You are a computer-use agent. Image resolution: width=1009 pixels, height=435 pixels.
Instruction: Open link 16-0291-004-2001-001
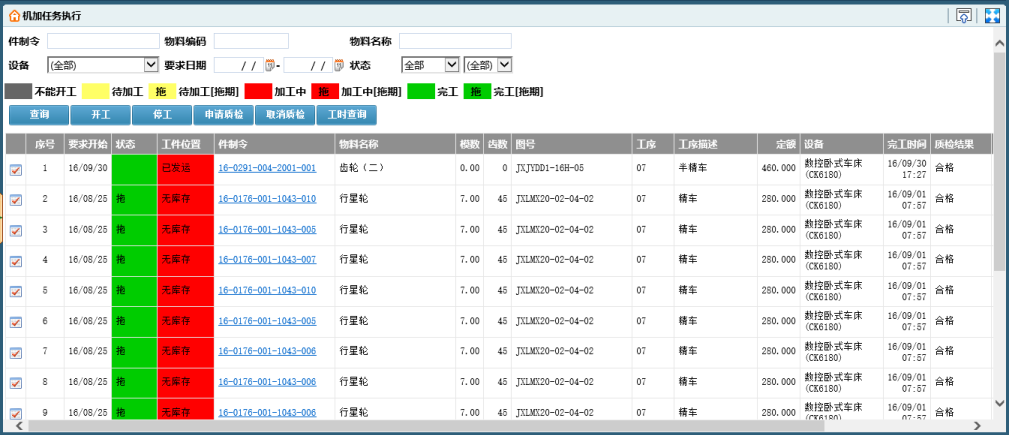[267, 169]
